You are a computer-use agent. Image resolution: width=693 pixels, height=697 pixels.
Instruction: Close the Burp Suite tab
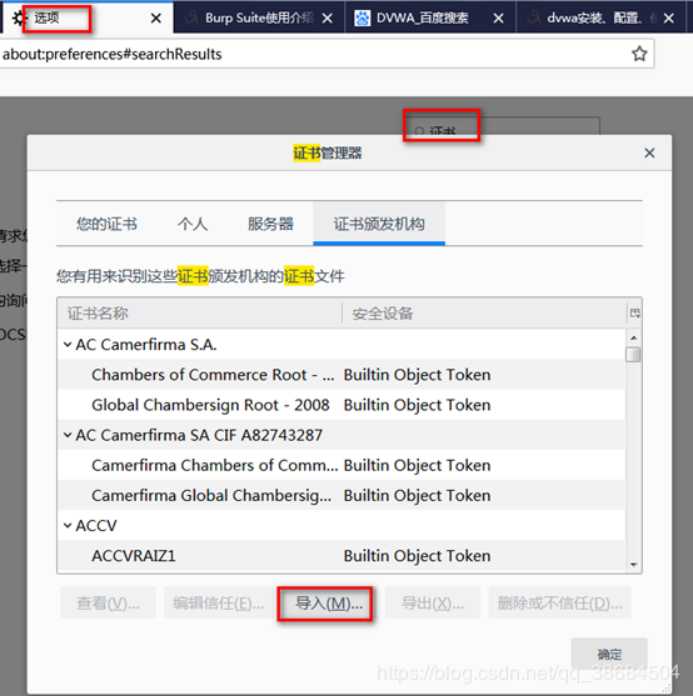pos(327,18)
